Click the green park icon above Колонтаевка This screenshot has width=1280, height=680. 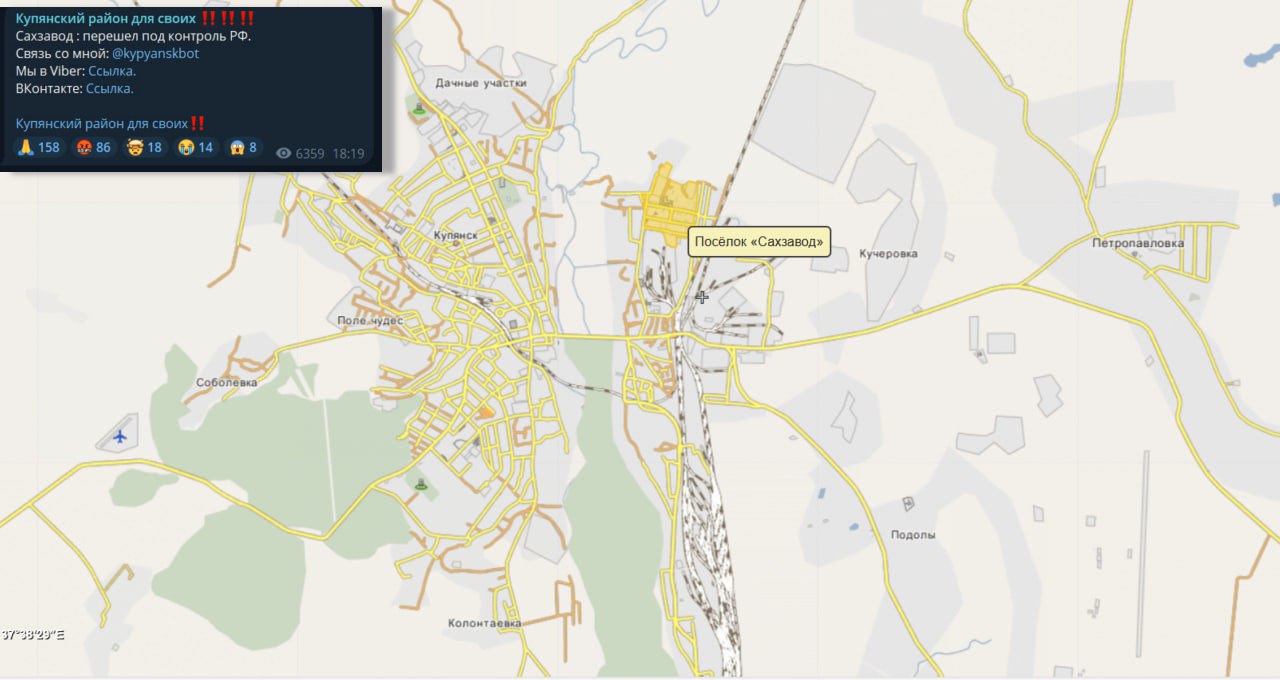click(420, 484)
